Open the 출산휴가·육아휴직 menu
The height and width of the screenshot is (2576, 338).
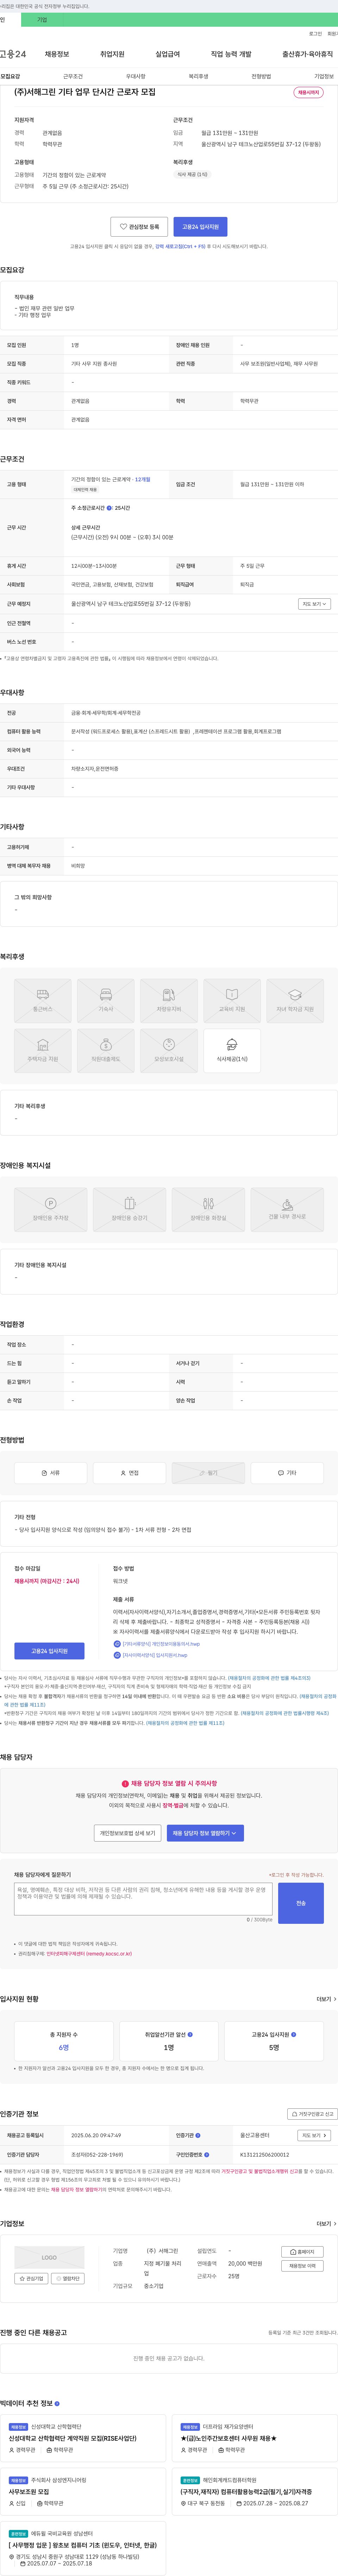click(x=308, y=54)
